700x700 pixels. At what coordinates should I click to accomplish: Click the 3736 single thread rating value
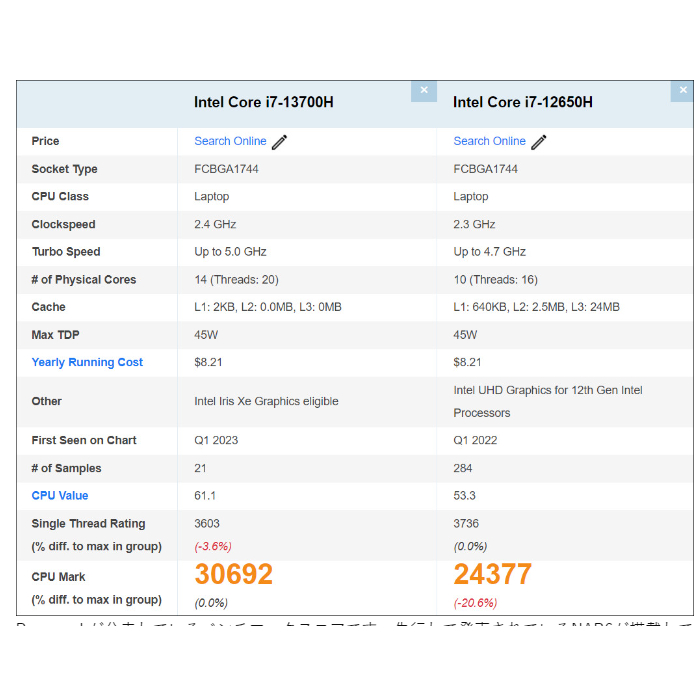[x=466, y=523]
